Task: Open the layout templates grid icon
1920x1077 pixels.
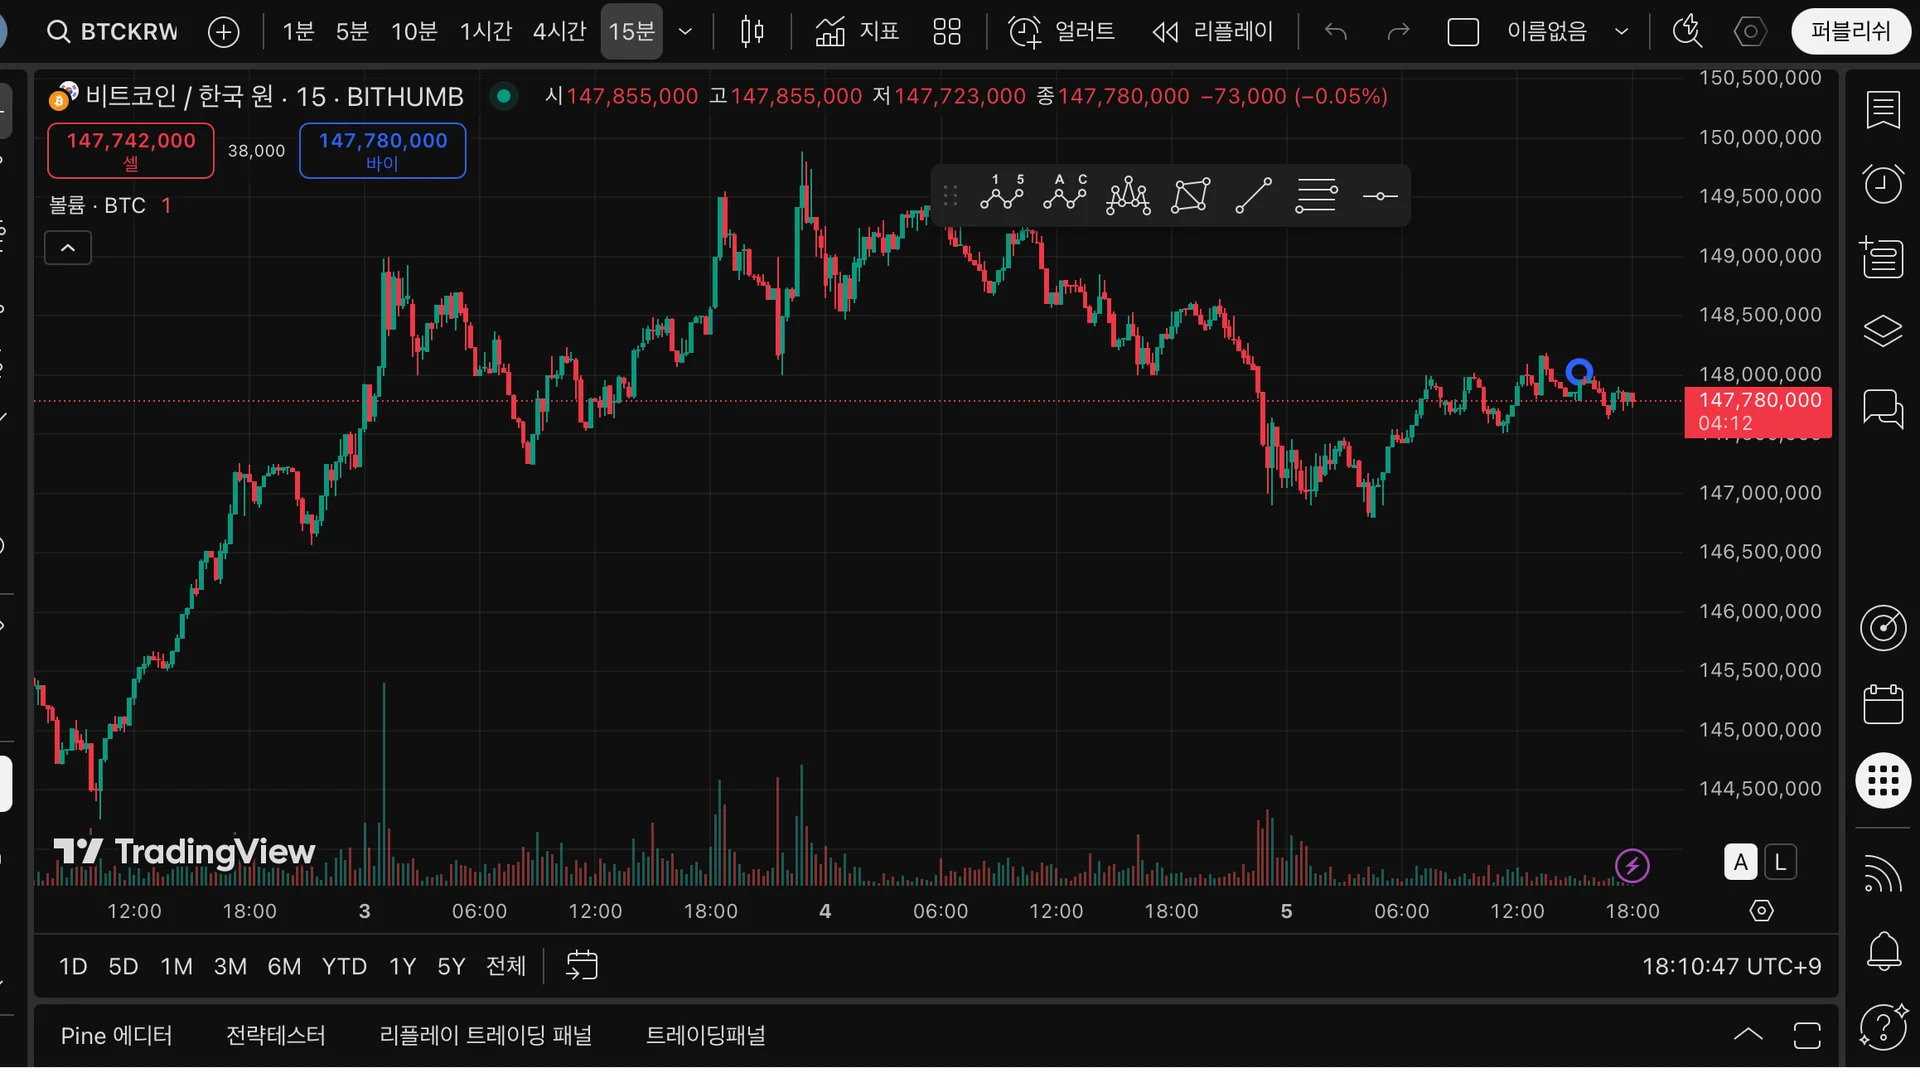Action: 946,32
